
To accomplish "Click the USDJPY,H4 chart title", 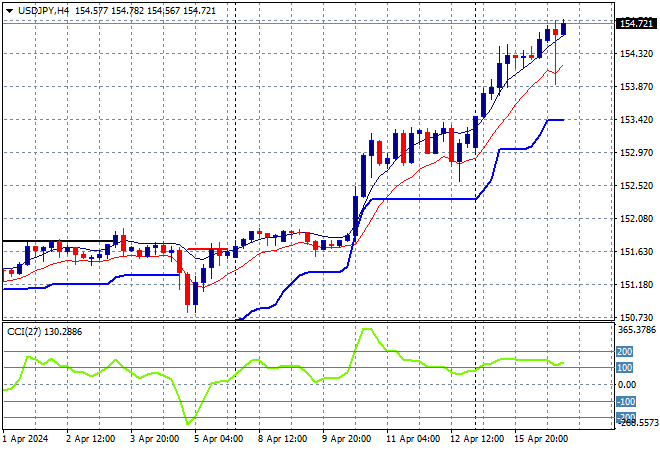I will pyautogui.click(x=45, y=10).
